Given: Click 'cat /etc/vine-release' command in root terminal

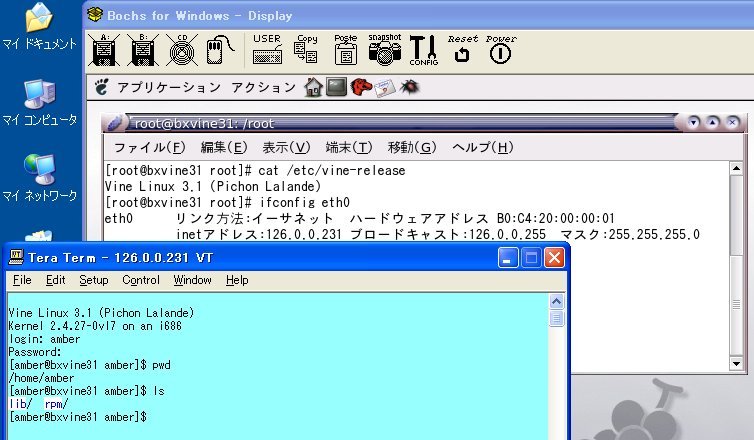Looking at the screenshot, I should point(332,171).
